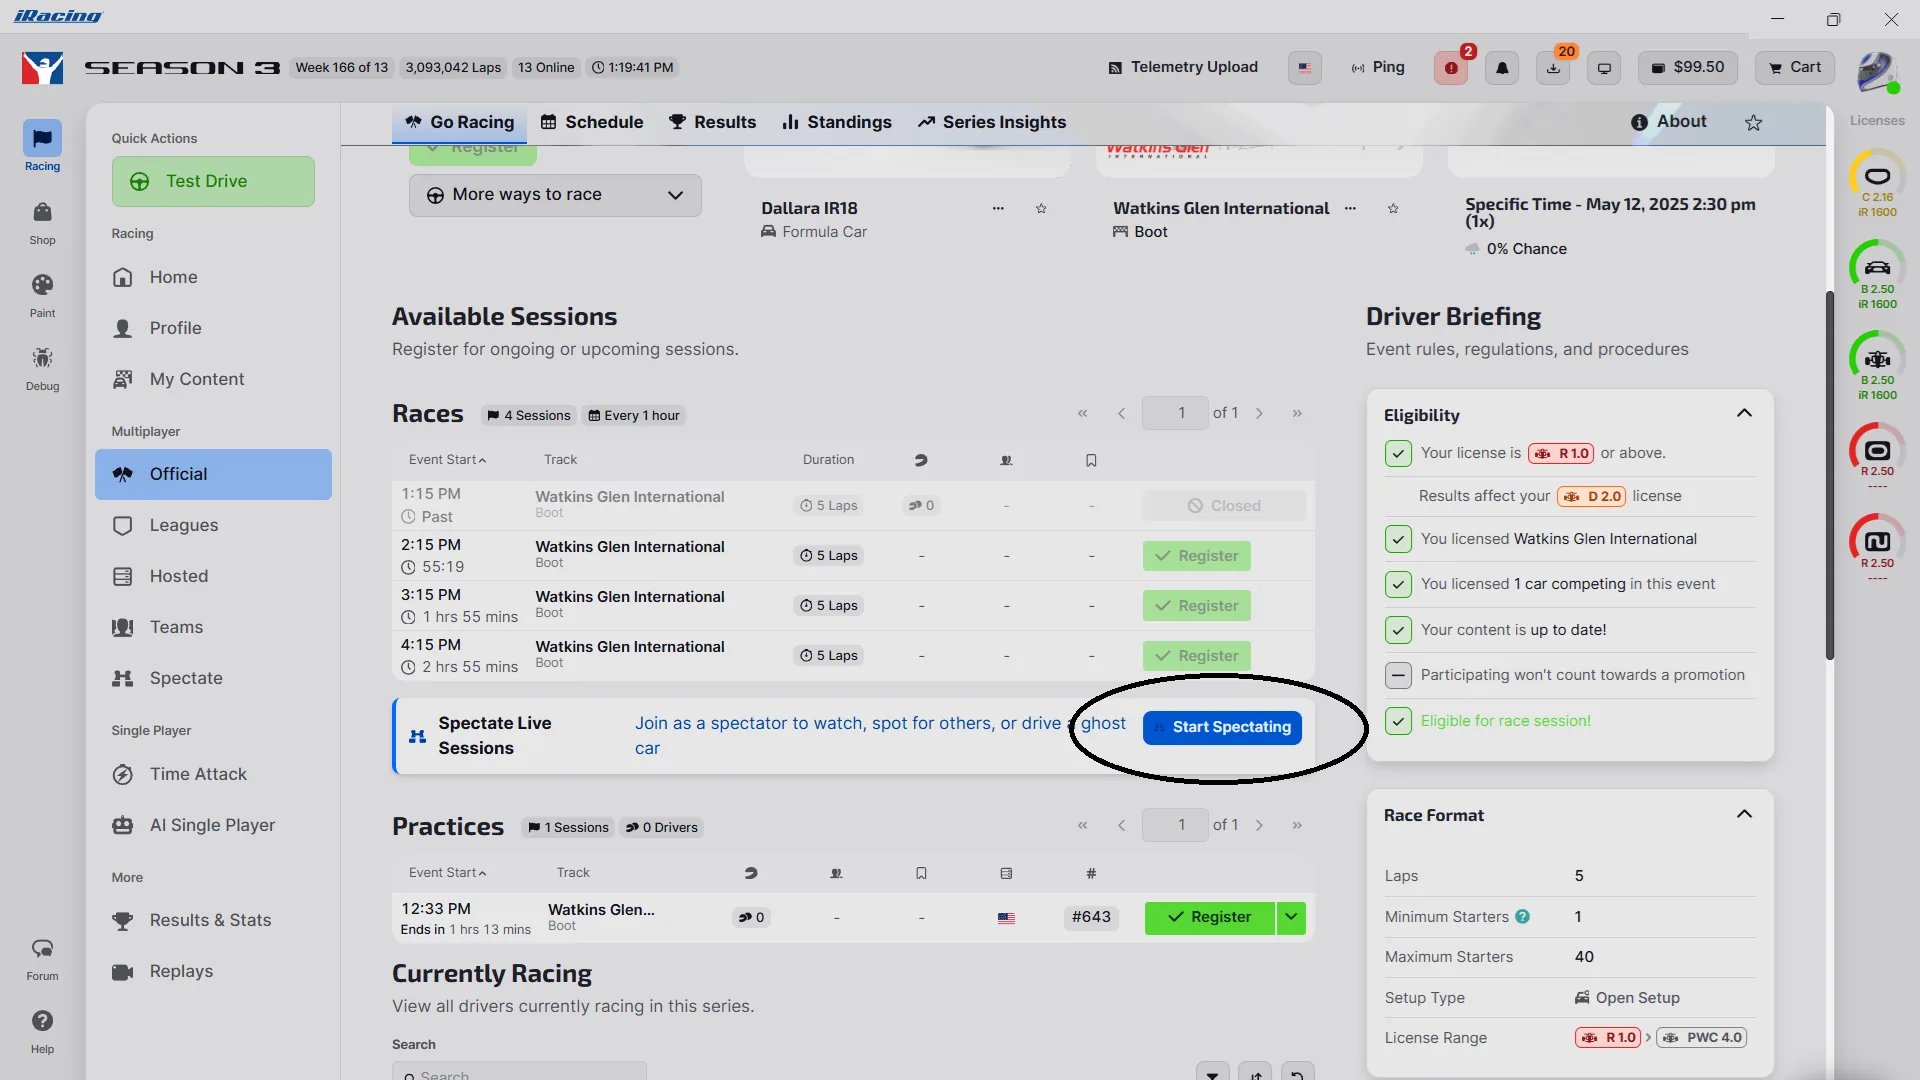Sort Races by Event Start

click(x=447, y=460)
